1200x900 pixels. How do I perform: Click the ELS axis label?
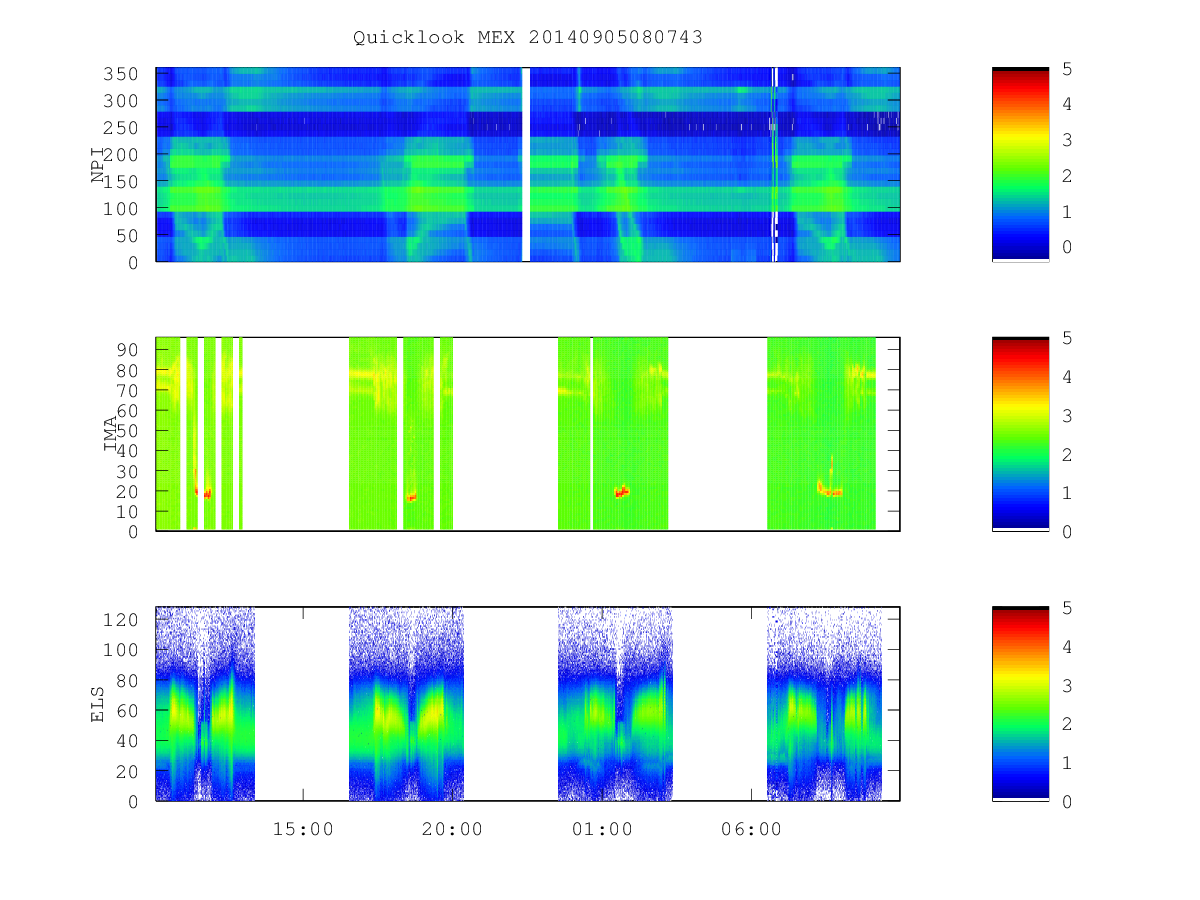[98, 704]
